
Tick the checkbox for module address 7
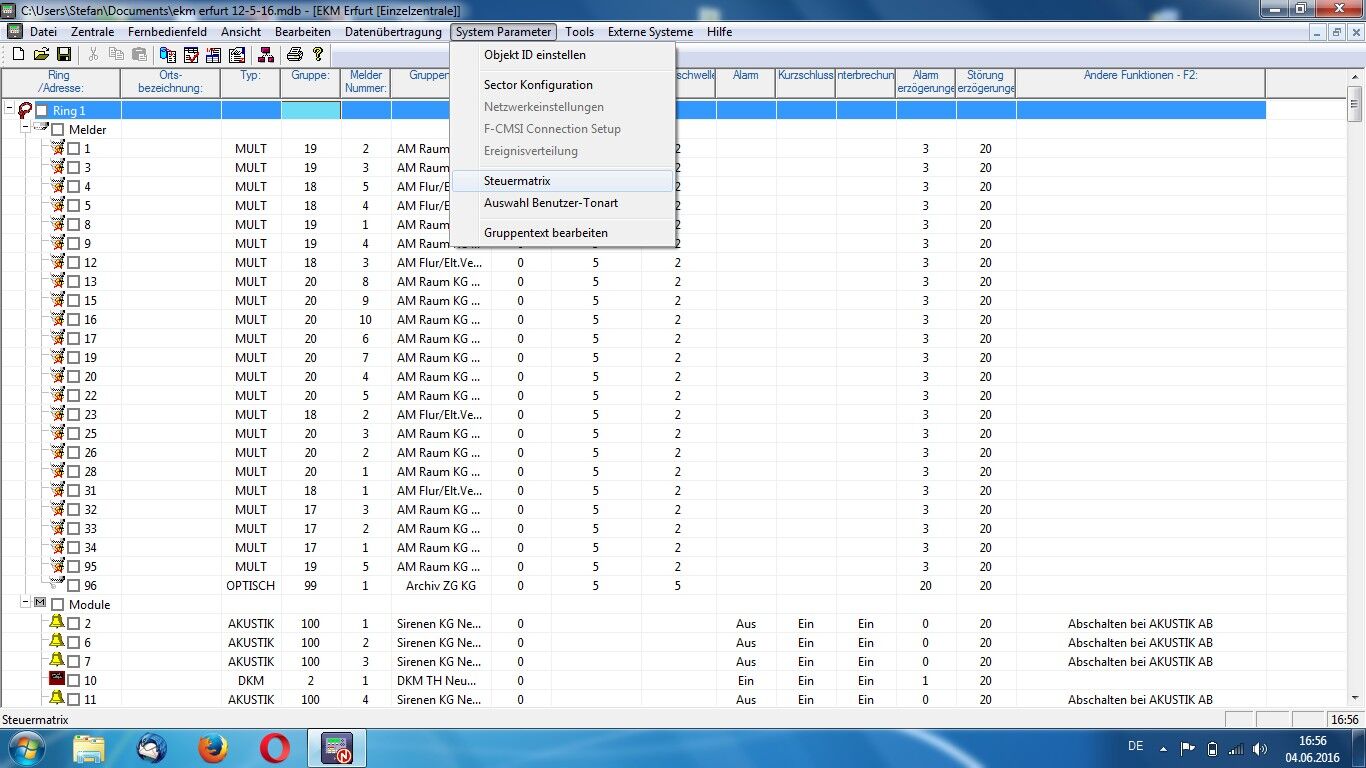74,662
